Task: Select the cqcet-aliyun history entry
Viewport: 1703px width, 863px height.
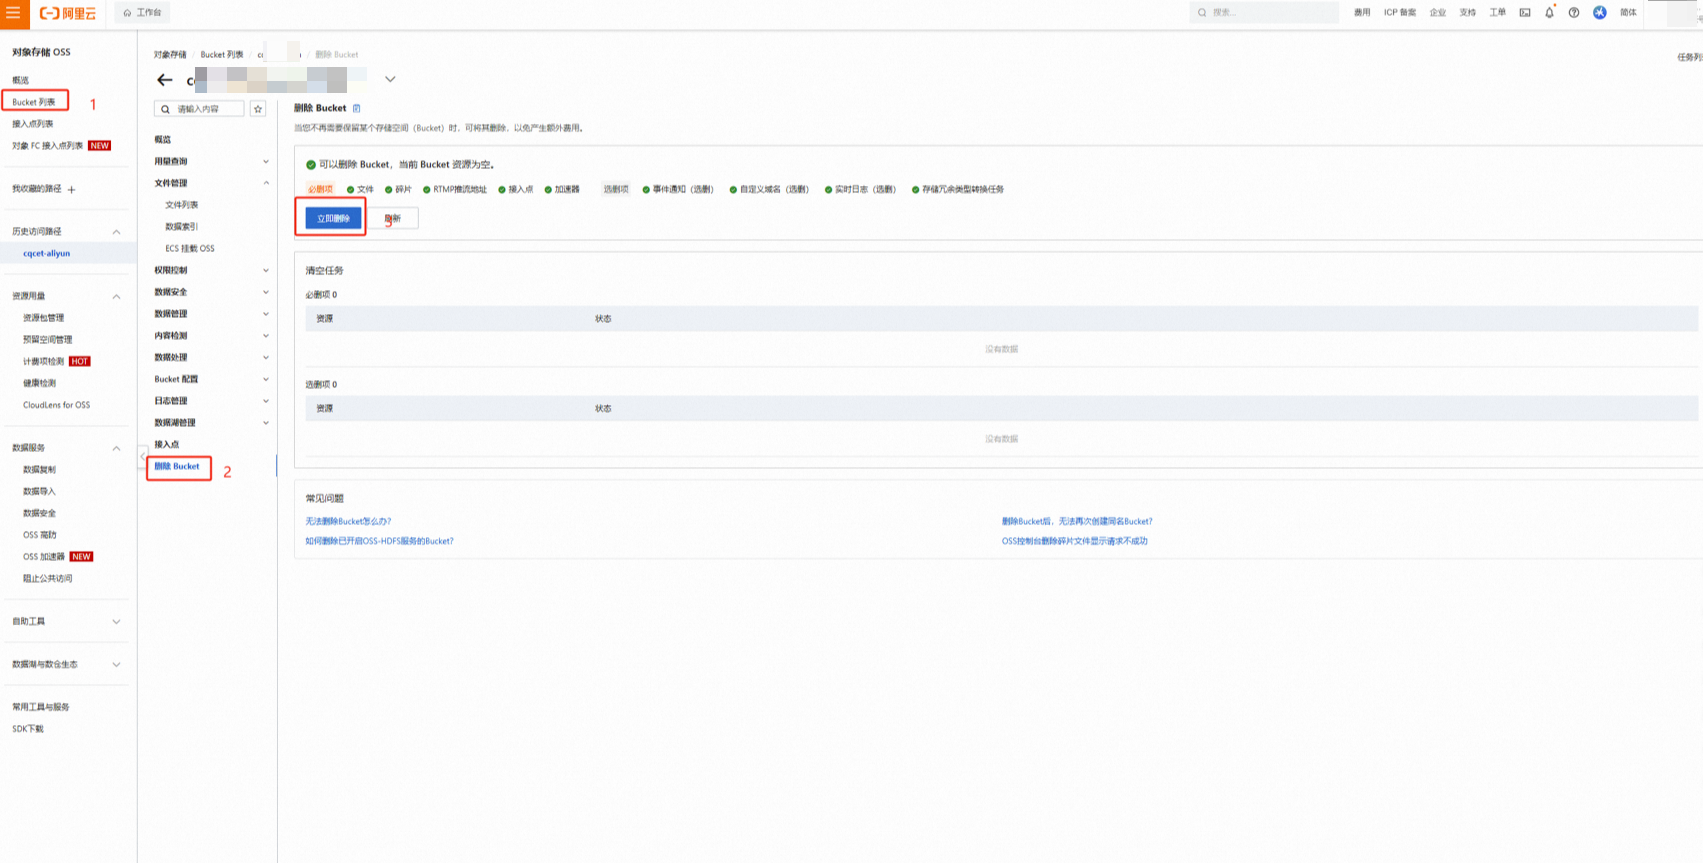Action: point(47,254)
